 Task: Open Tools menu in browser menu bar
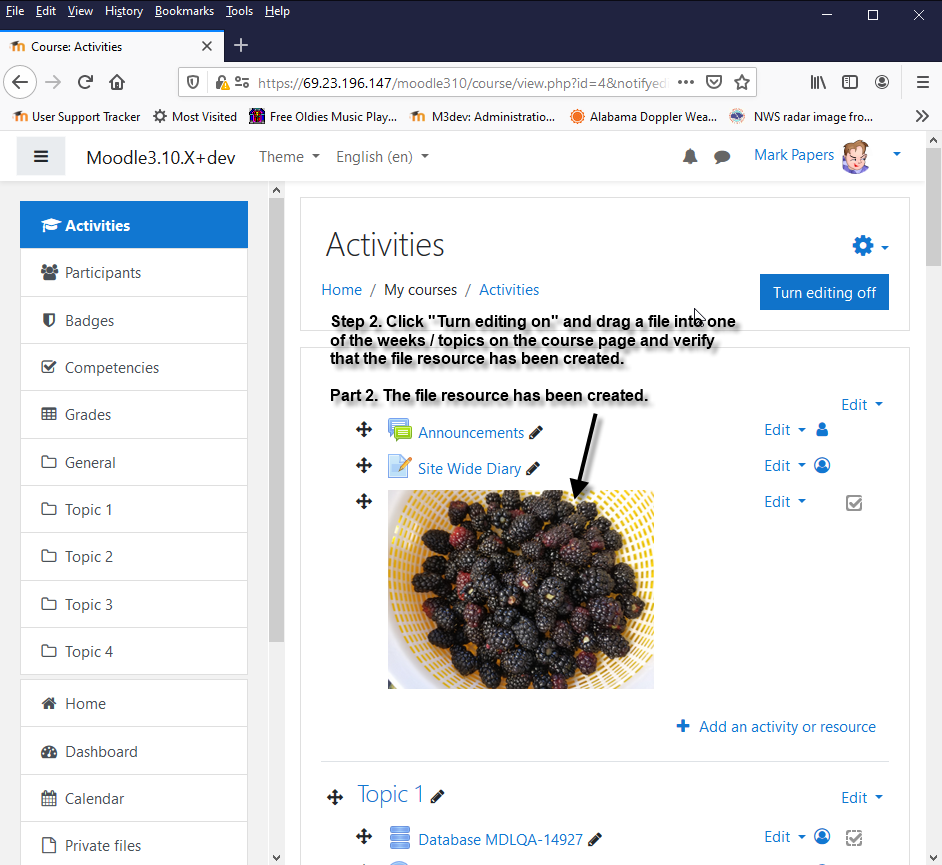tap(239, 11)
